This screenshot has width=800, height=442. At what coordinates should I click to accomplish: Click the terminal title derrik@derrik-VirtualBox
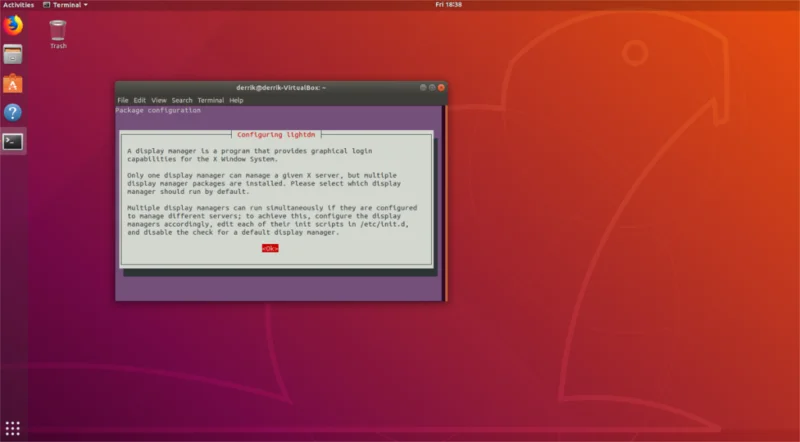281,88
